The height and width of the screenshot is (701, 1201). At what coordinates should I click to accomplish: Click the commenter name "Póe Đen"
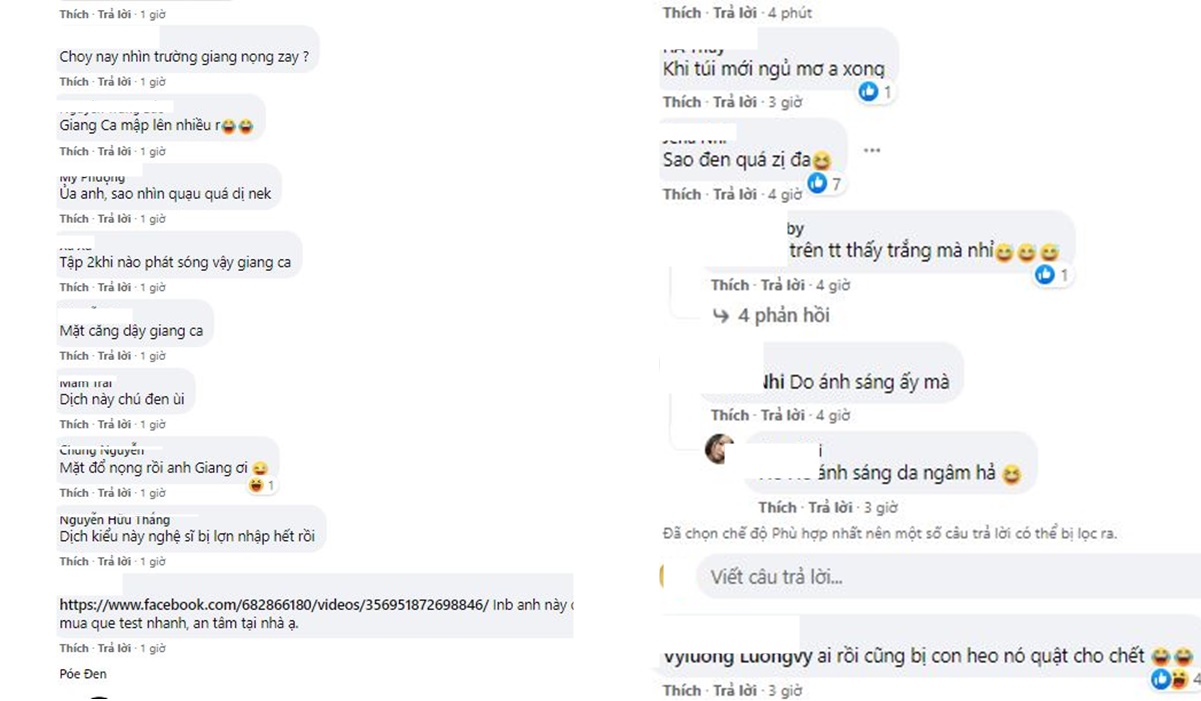[x=83, y=674]
